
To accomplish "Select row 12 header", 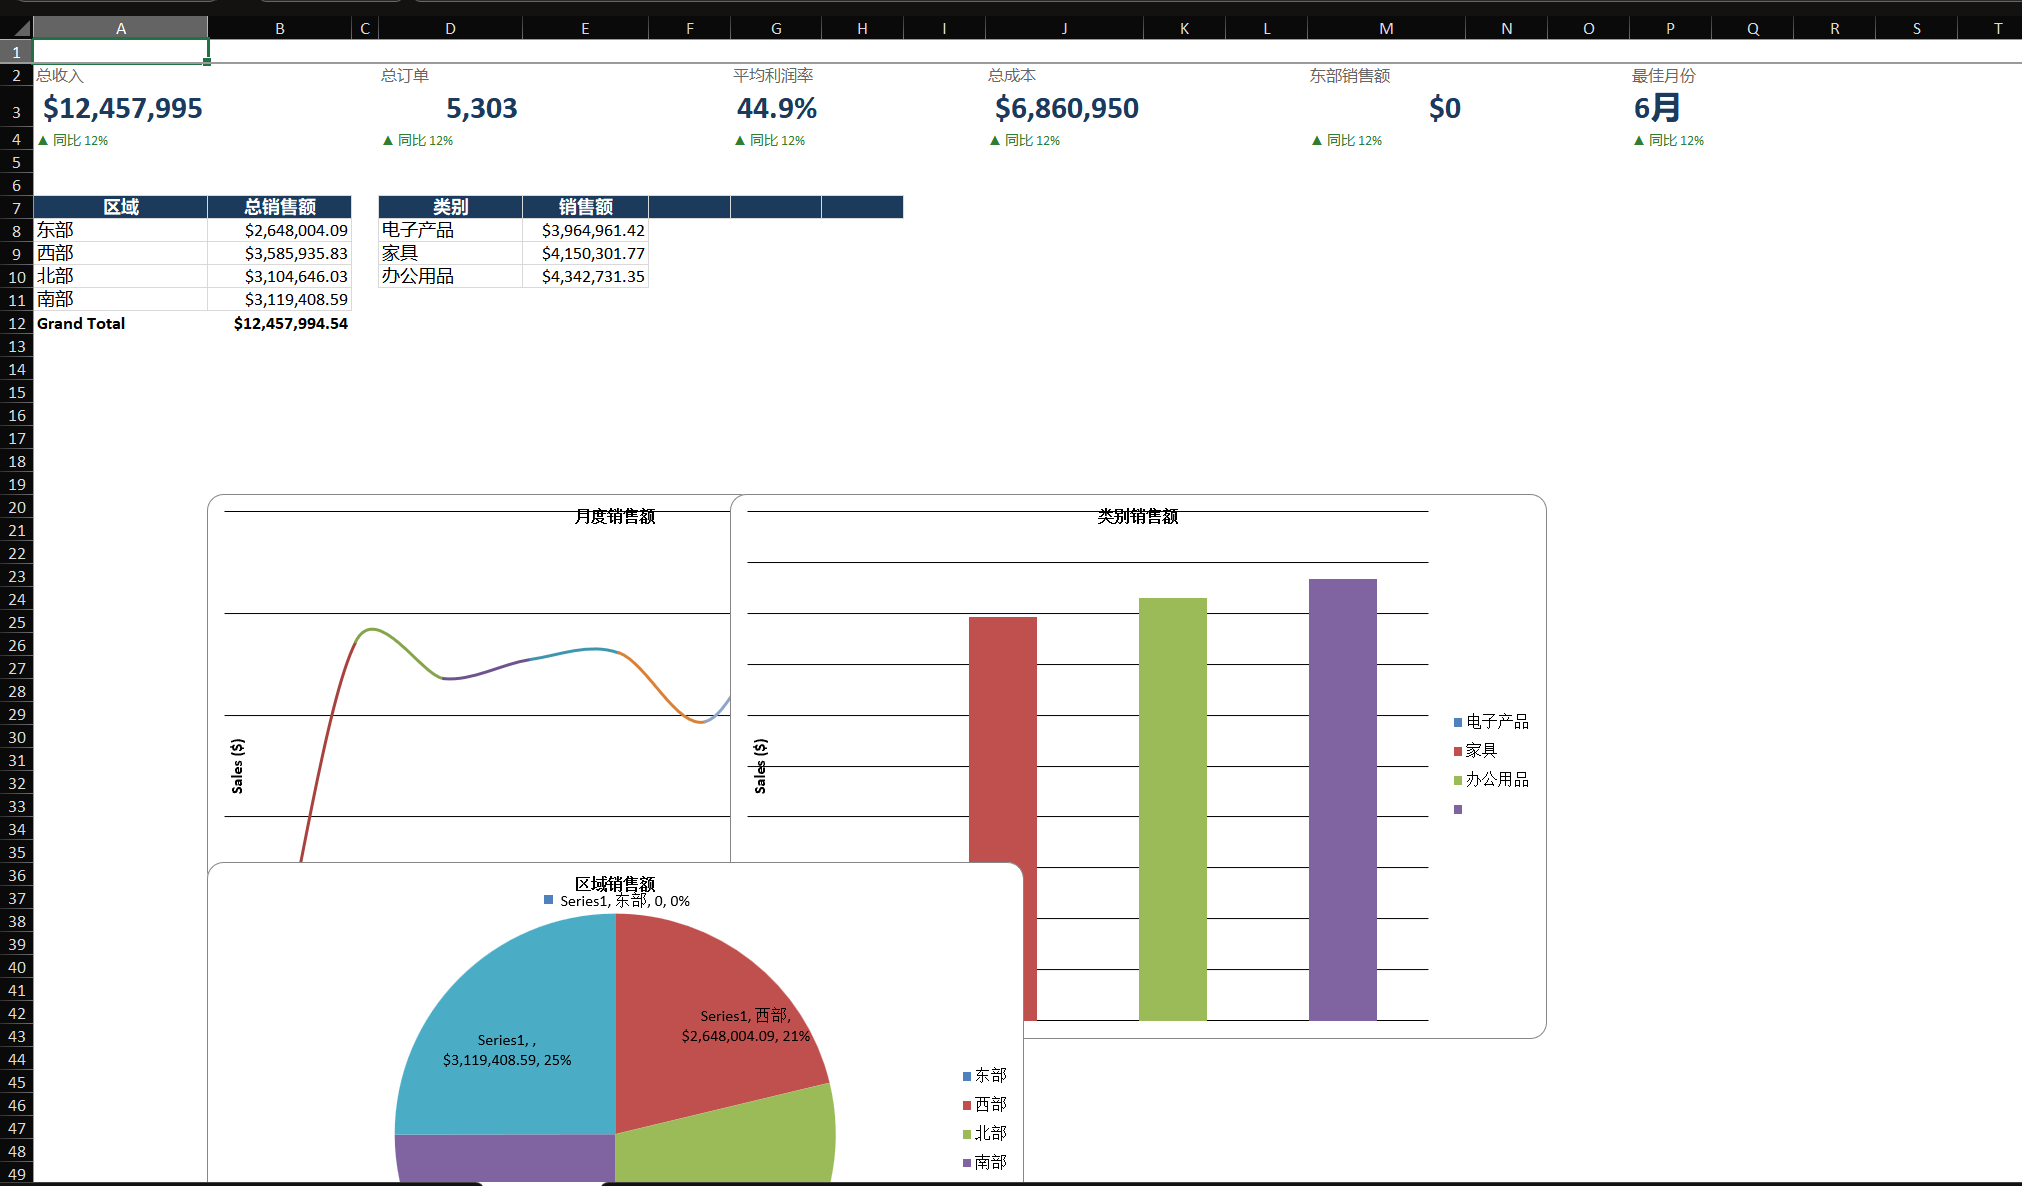I will click(x=17, y=323).
